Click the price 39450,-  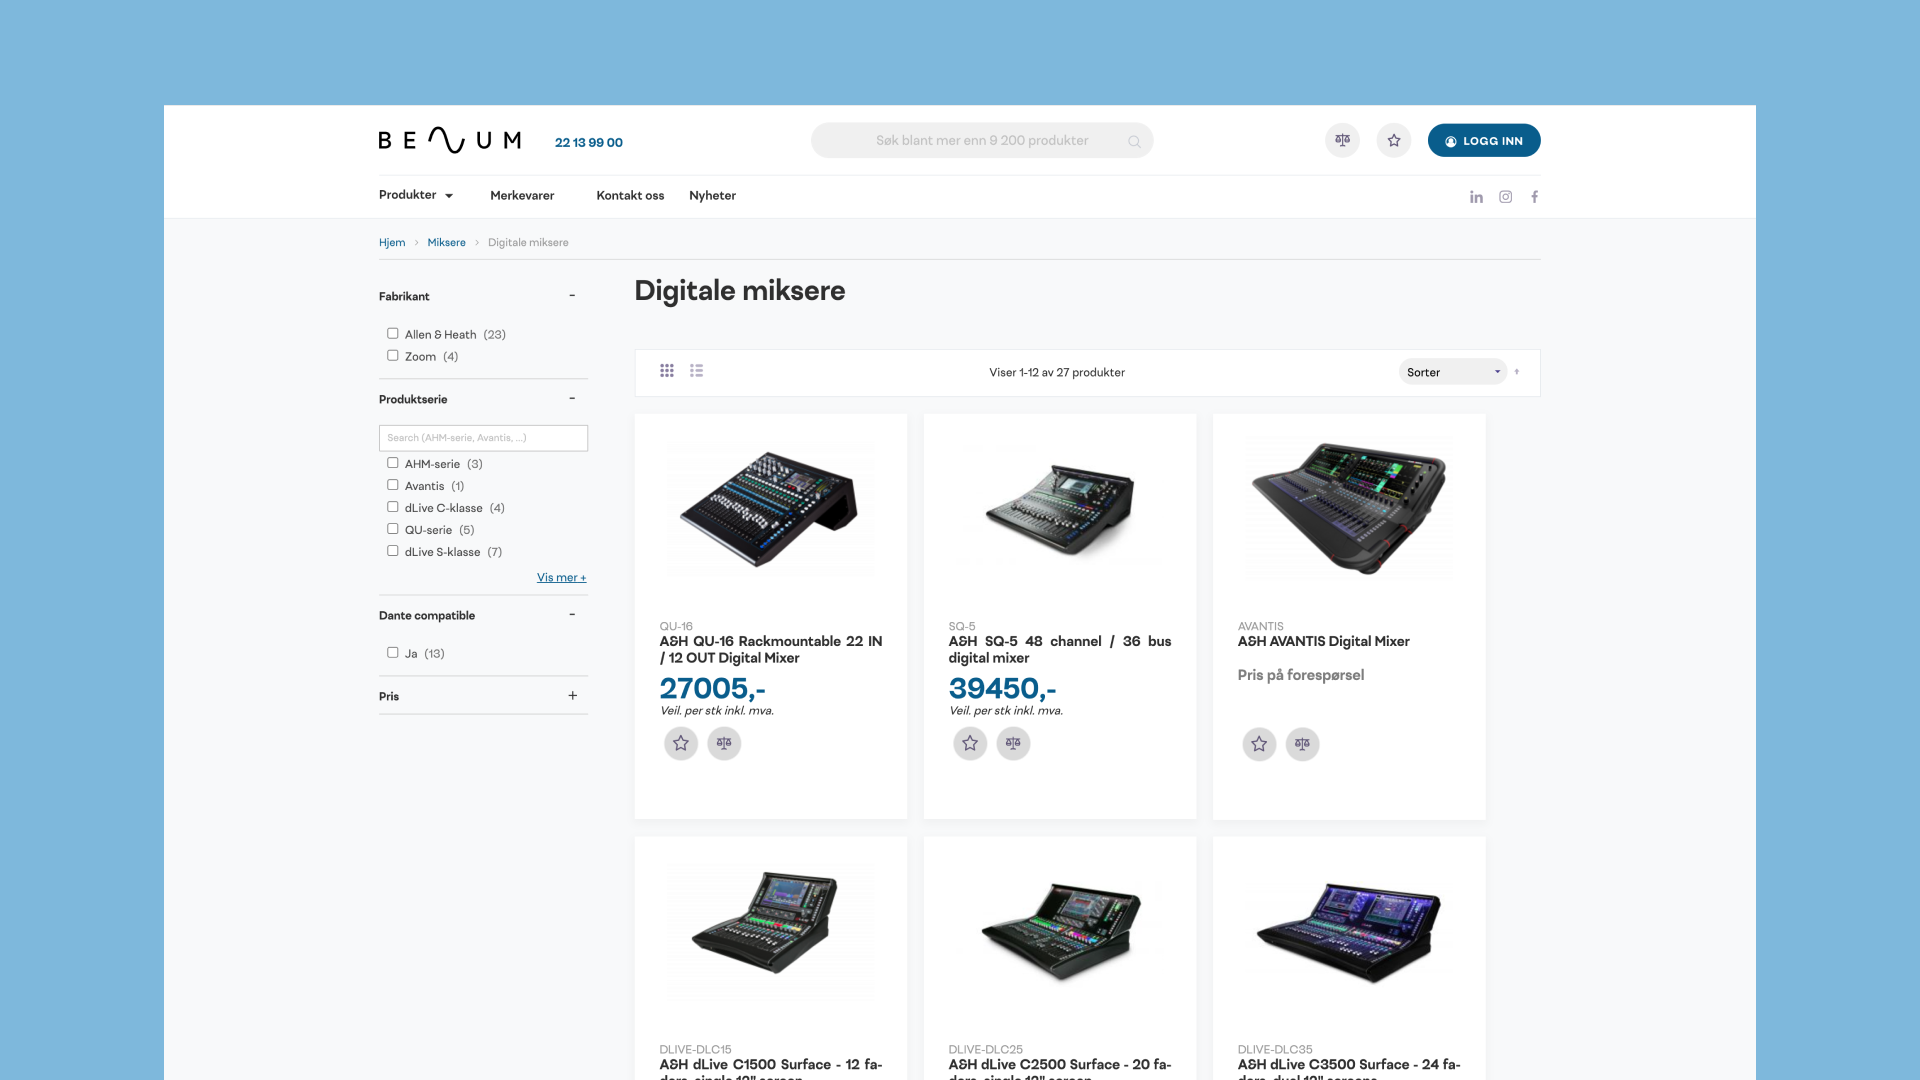tap(1002, 689)
